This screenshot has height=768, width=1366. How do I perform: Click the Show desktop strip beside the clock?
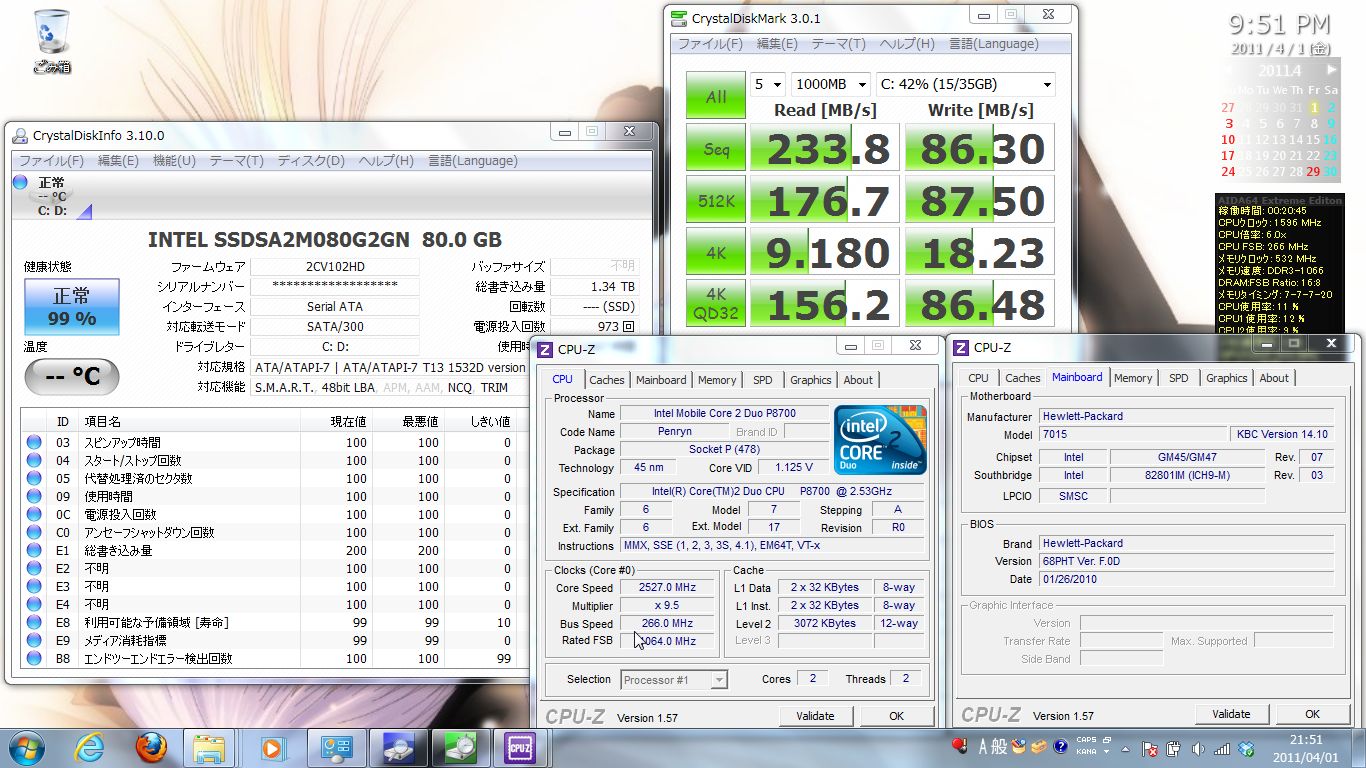point(1358,748)
